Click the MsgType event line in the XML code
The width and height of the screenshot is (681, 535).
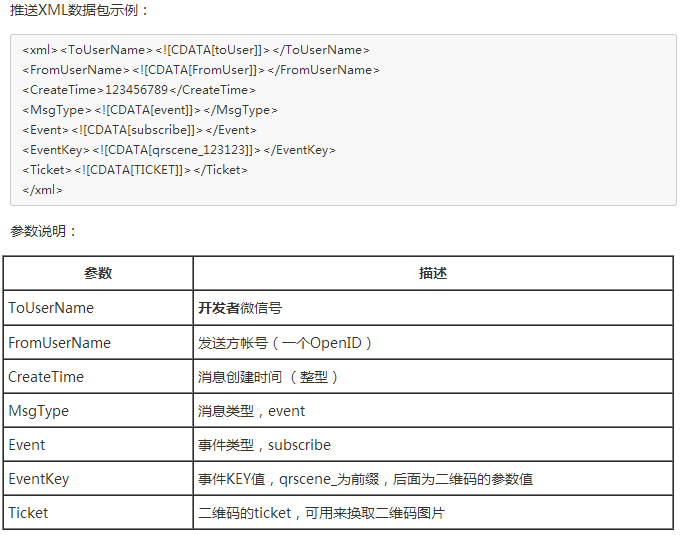(x=150, y=110)
